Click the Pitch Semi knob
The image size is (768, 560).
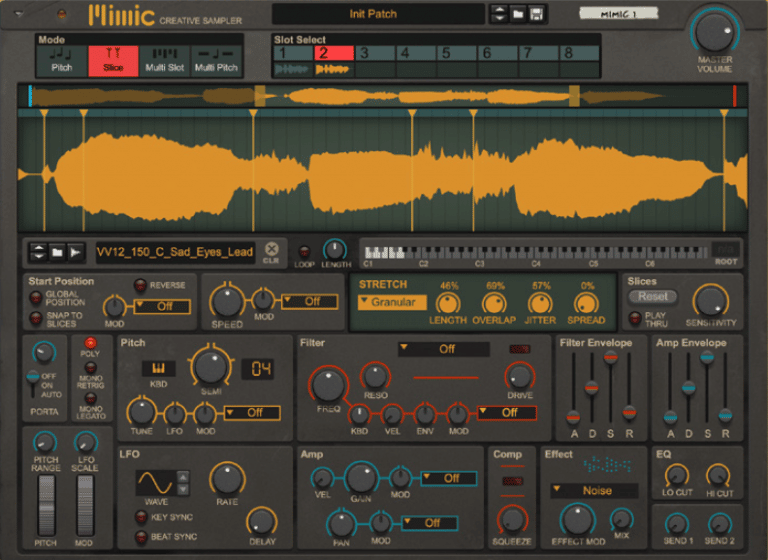pyautogui.click(x=211, y=367)
